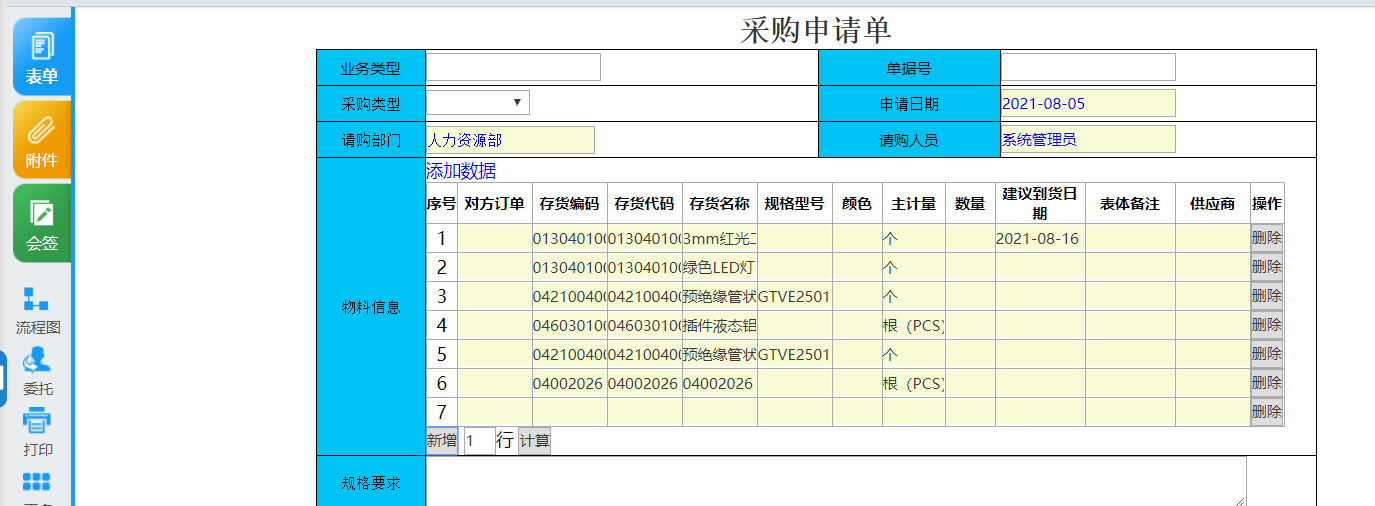Click row 1 供应商 cell
This screenshot has height=506, width=1375.
pos(1213,238)
